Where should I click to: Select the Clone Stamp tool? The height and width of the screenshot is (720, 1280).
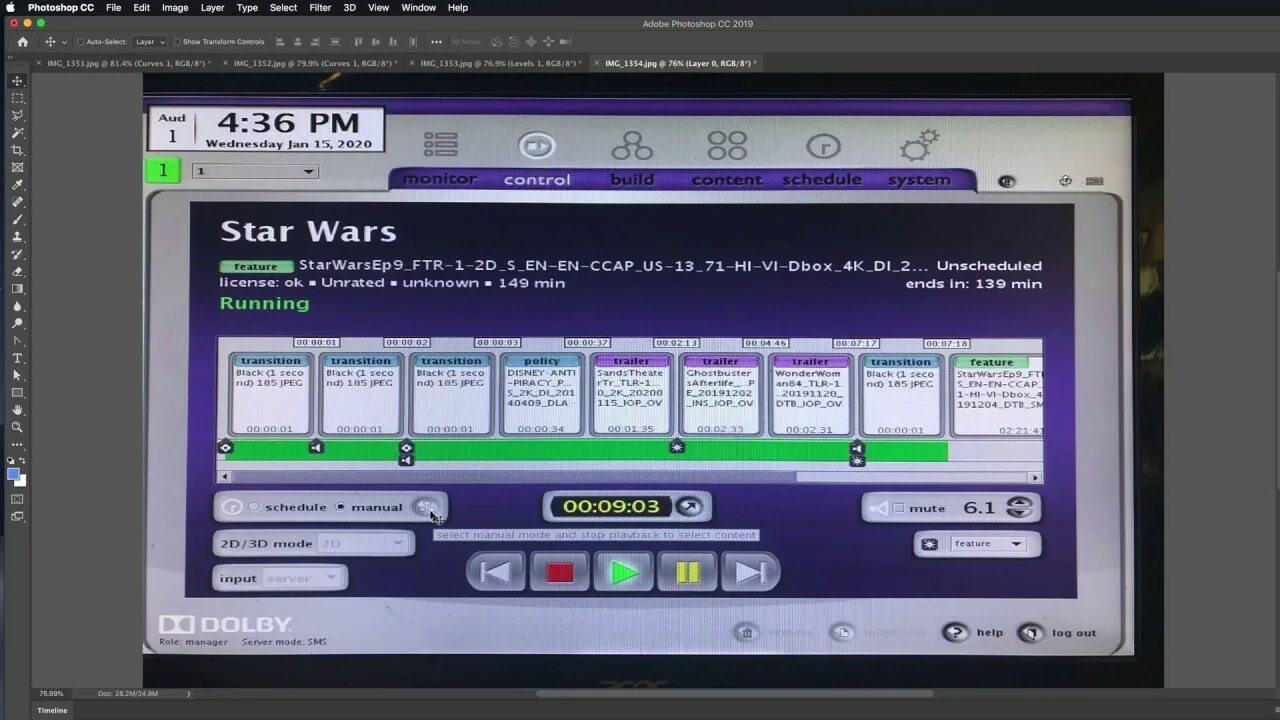click(x=17, y=237)
